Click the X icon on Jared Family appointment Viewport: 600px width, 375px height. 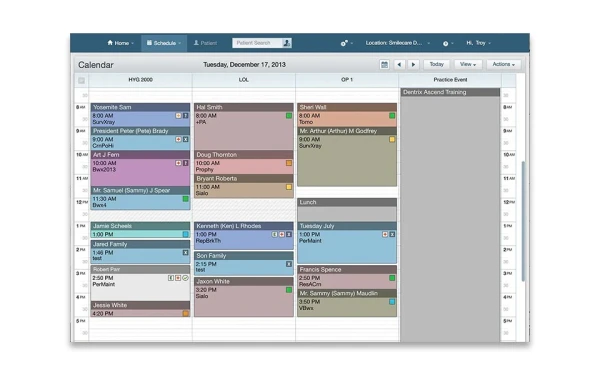pos(186,253)
